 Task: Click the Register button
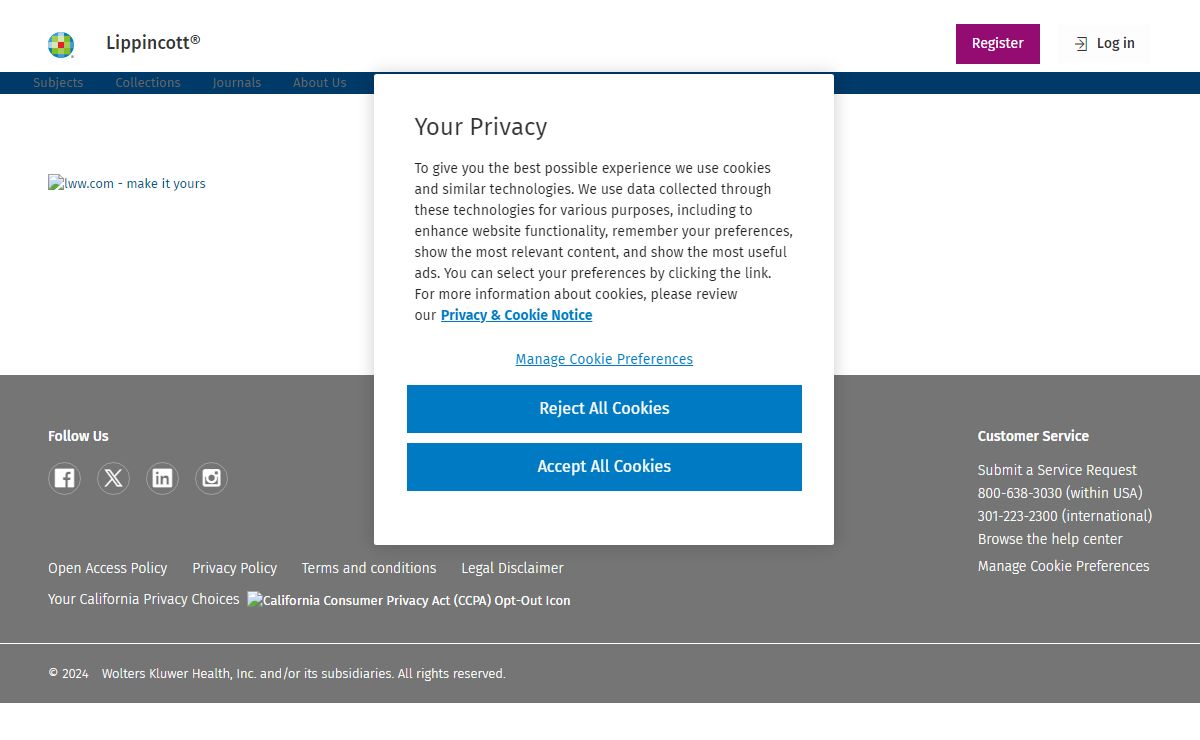(x=997, y=43)
